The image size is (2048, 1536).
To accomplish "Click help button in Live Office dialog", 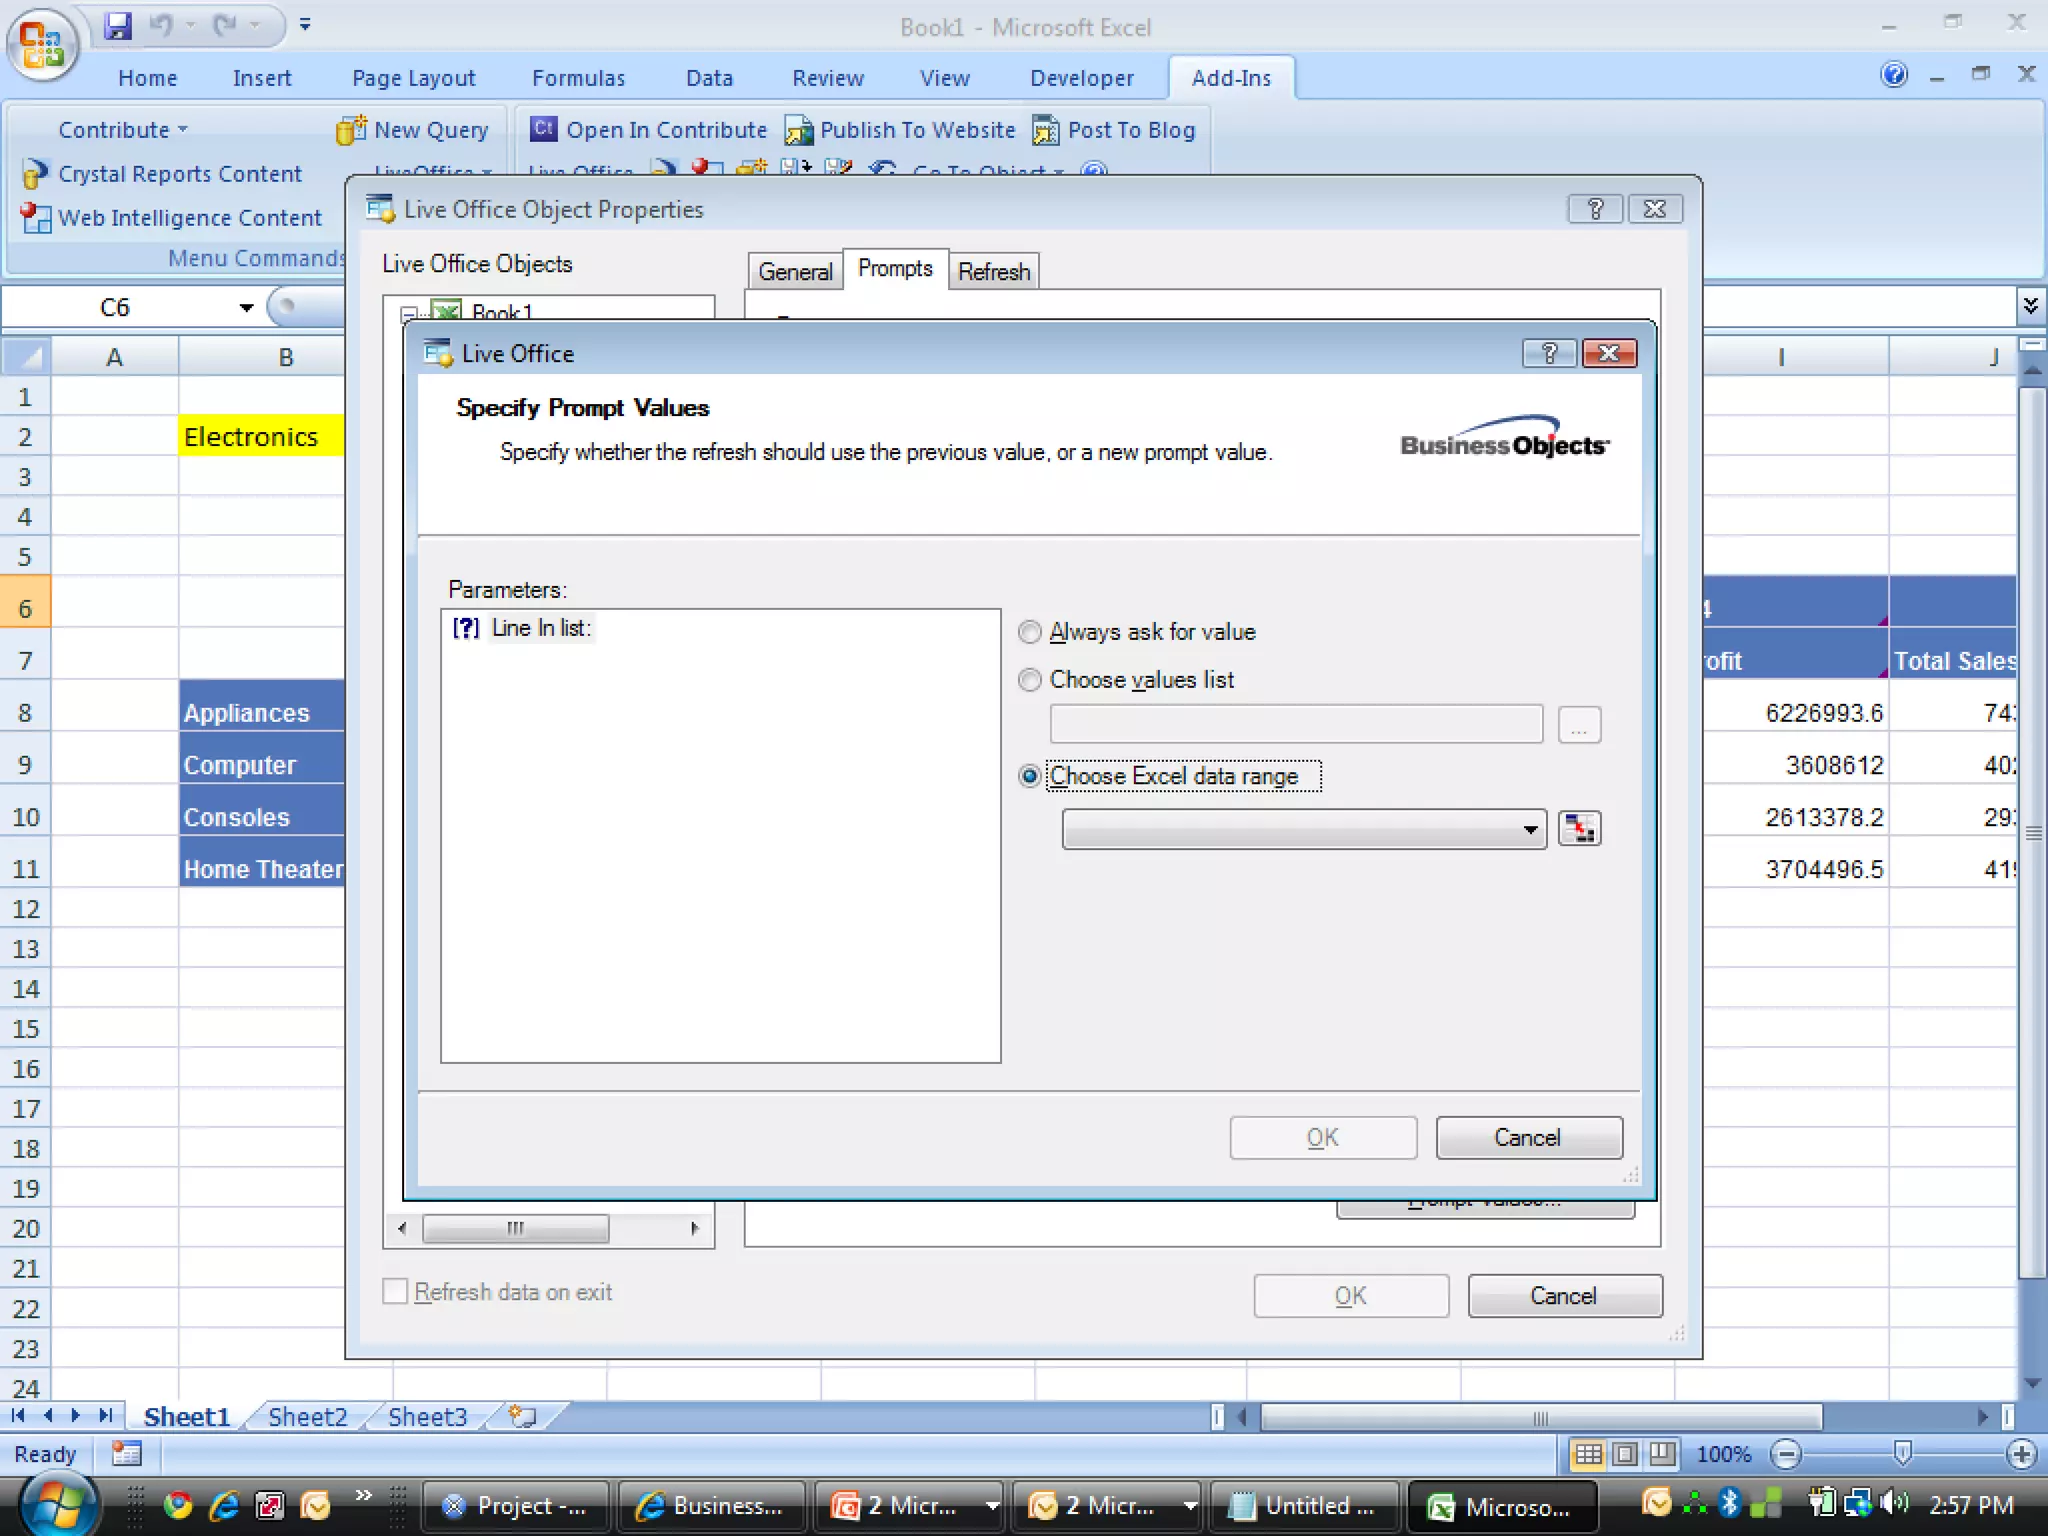I will (1549, 353).
